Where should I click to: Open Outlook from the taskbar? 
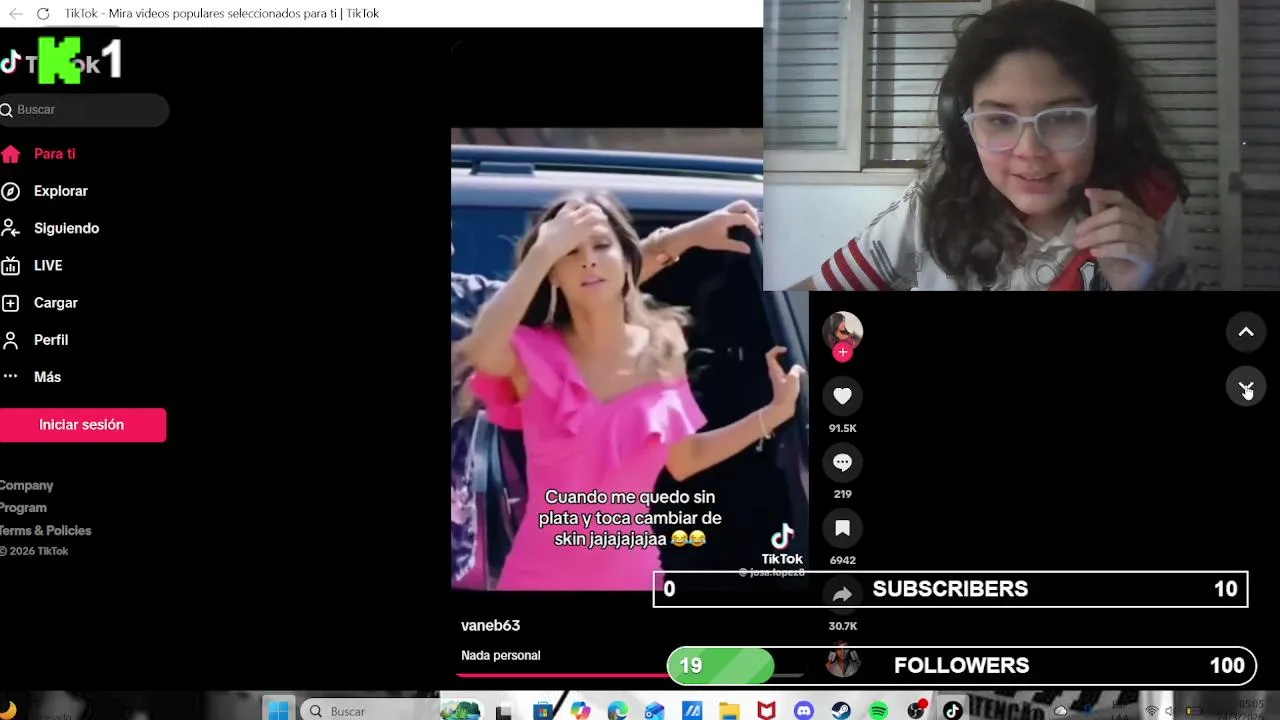point(655,711)
